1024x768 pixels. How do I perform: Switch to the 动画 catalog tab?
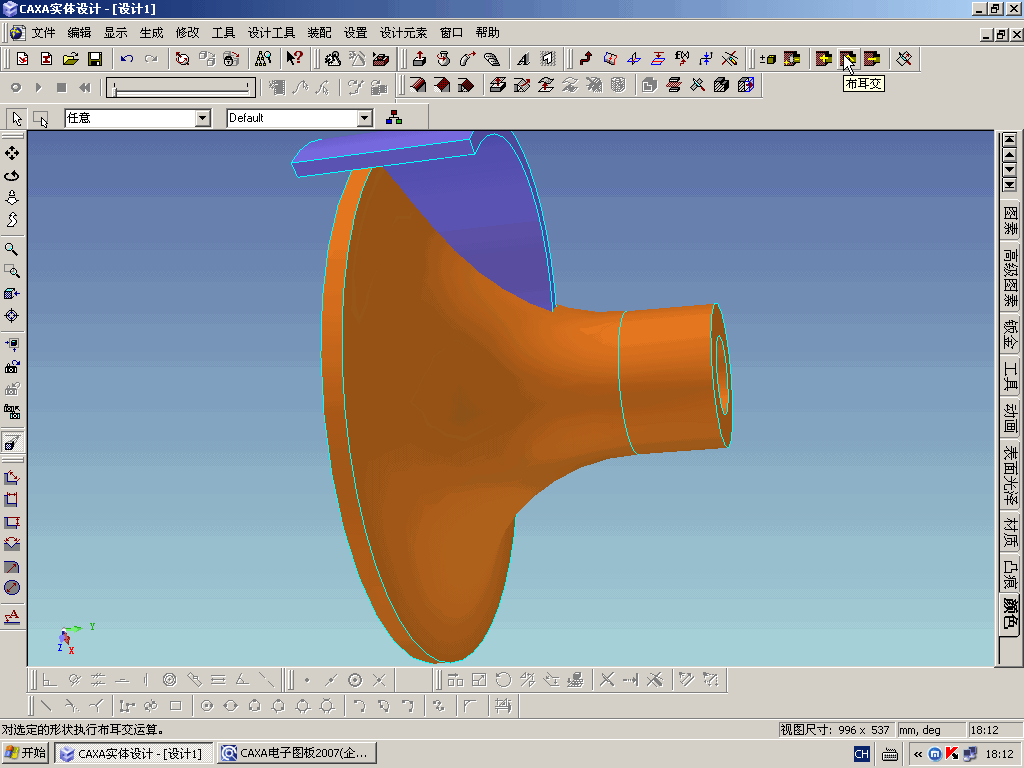point(1010,418)
